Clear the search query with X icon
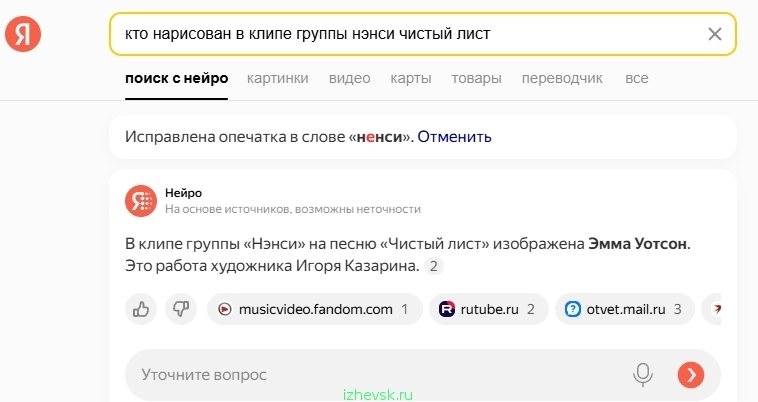758x402 pixels. 714,34
